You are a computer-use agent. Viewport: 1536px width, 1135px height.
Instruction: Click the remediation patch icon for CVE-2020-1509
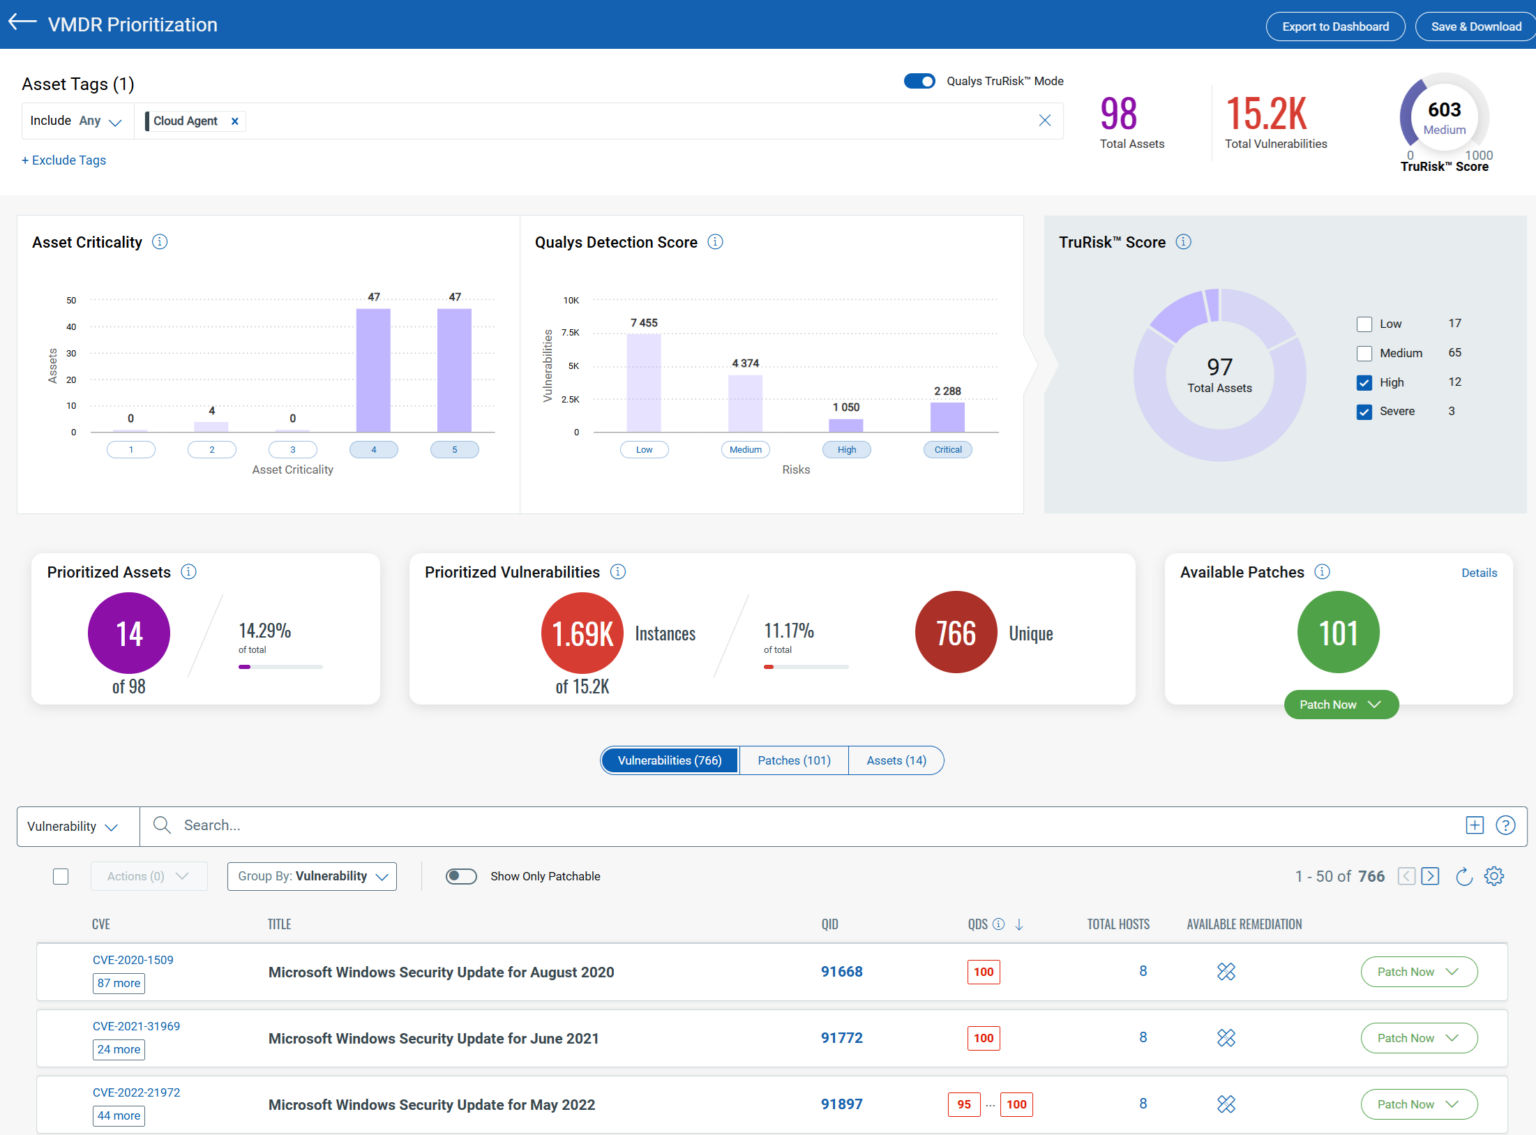(1226, 971)
